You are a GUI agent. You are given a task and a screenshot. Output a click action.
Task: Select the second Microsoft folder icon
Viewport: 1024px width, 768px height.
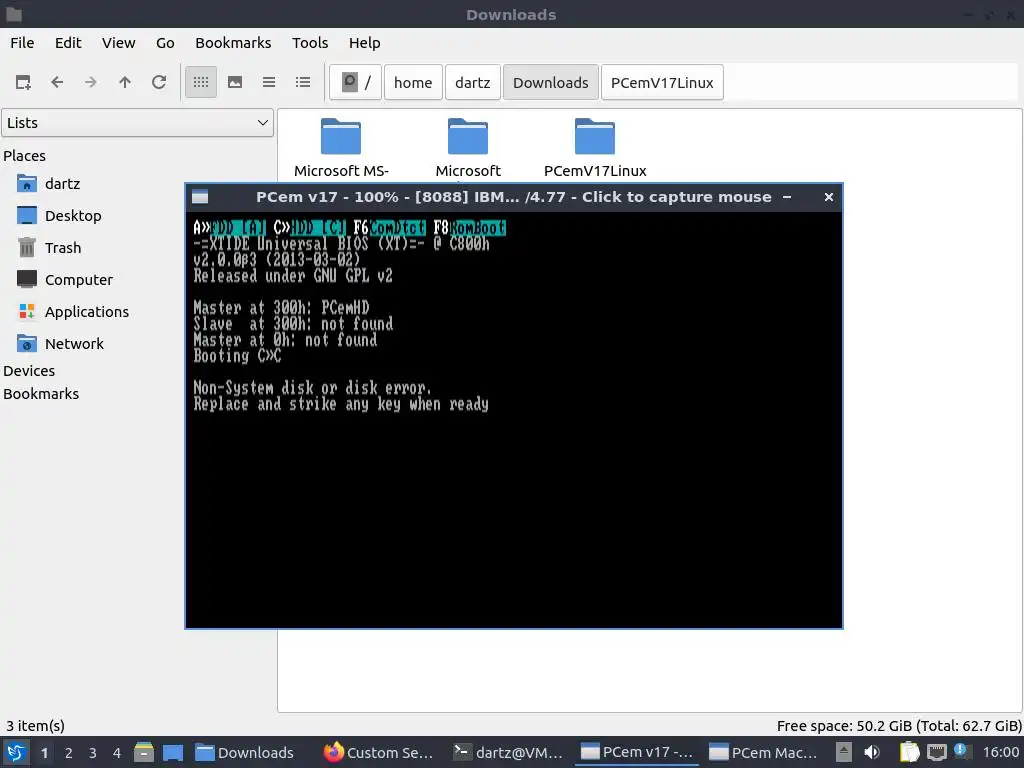(468, 136)
